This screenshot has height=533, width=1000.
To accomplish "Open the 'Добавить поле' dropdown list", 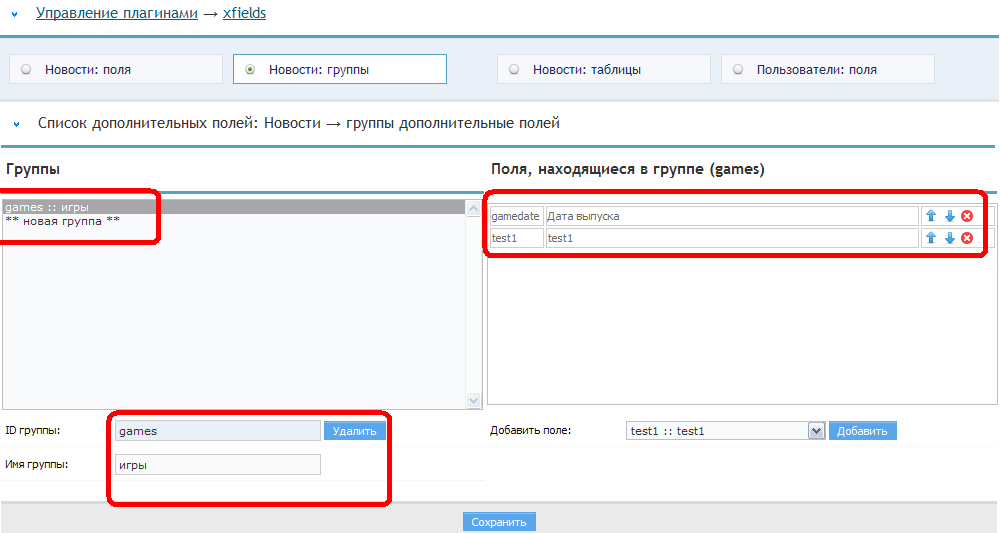I will pos(815,431).
